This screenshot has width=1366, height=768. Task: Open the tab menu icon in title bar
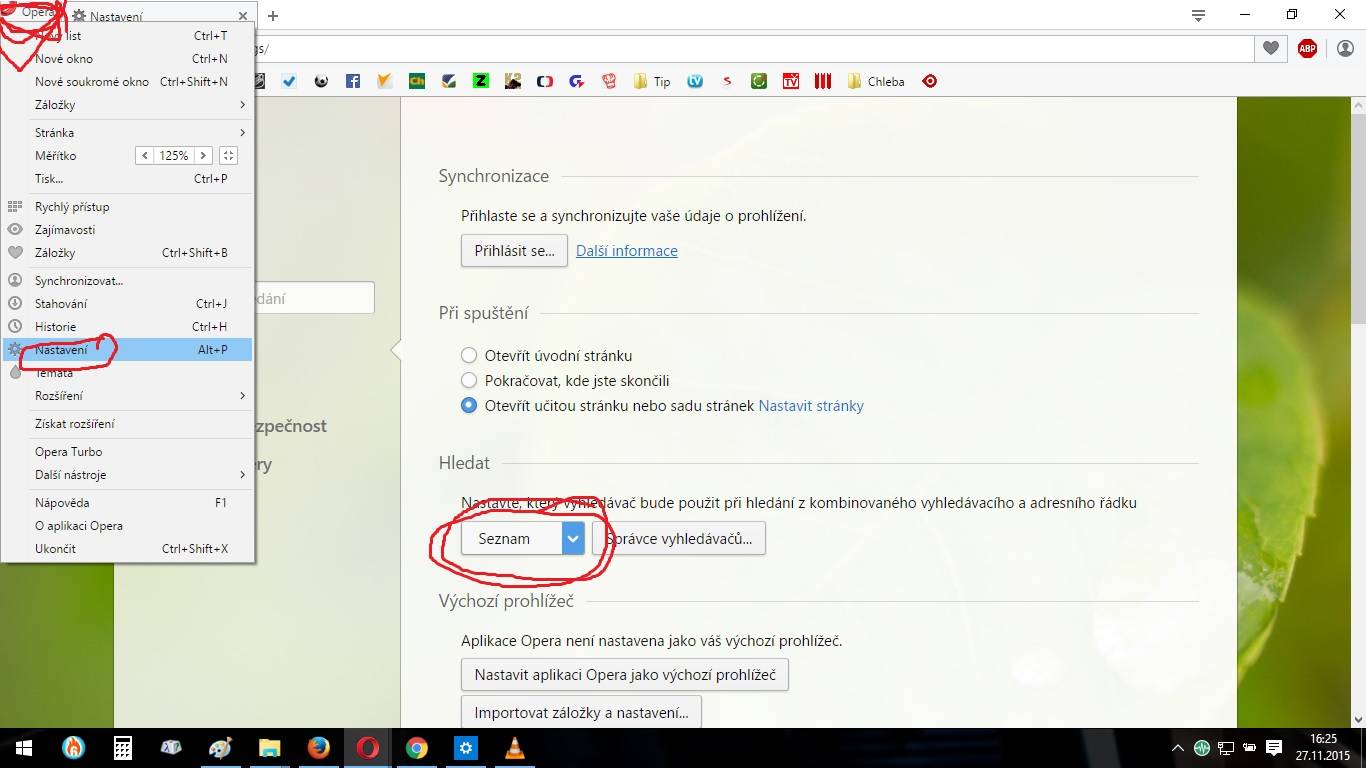1198,15
